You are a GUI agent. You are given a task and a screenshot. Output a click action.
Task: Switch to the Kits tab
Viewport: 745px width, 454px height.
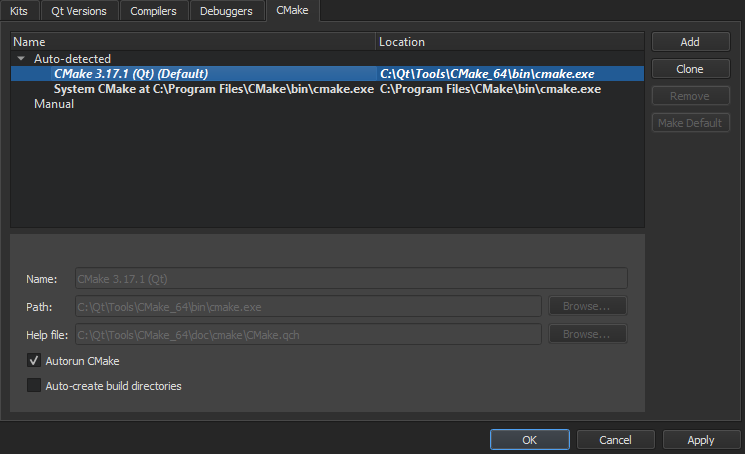[x=18, y=11]
